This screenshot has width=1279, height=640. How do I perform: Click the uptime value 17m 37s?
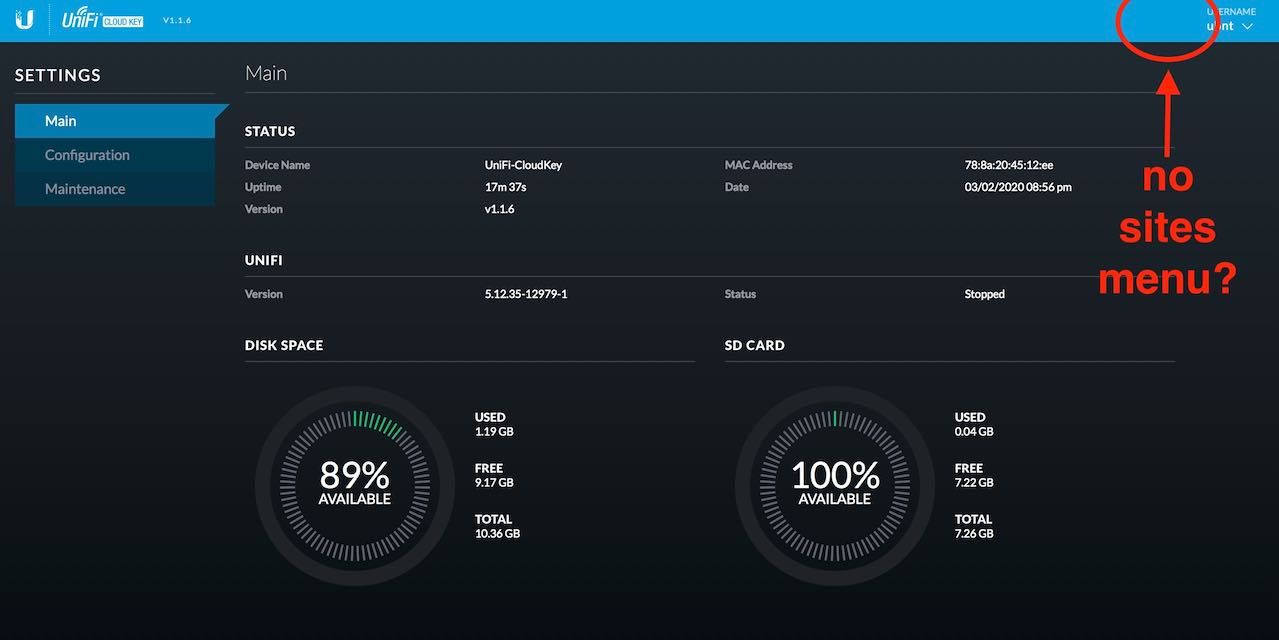505,187
